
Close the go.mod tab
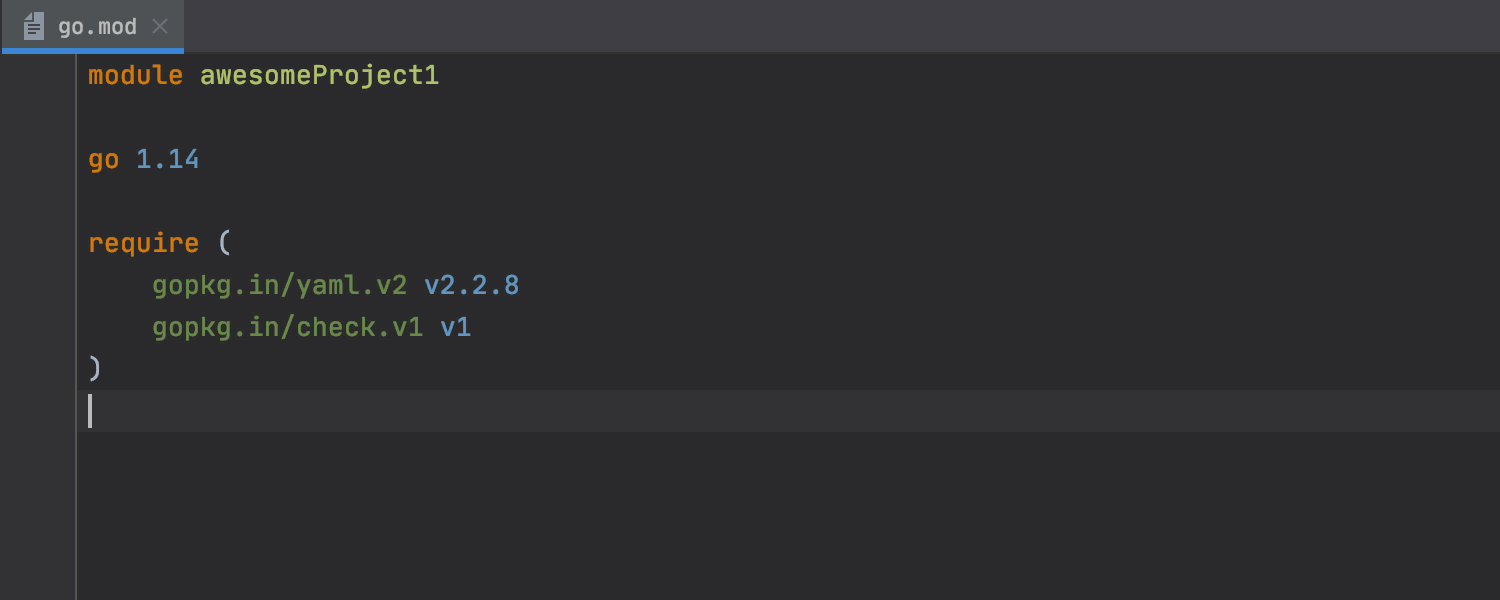coord(159,27)
